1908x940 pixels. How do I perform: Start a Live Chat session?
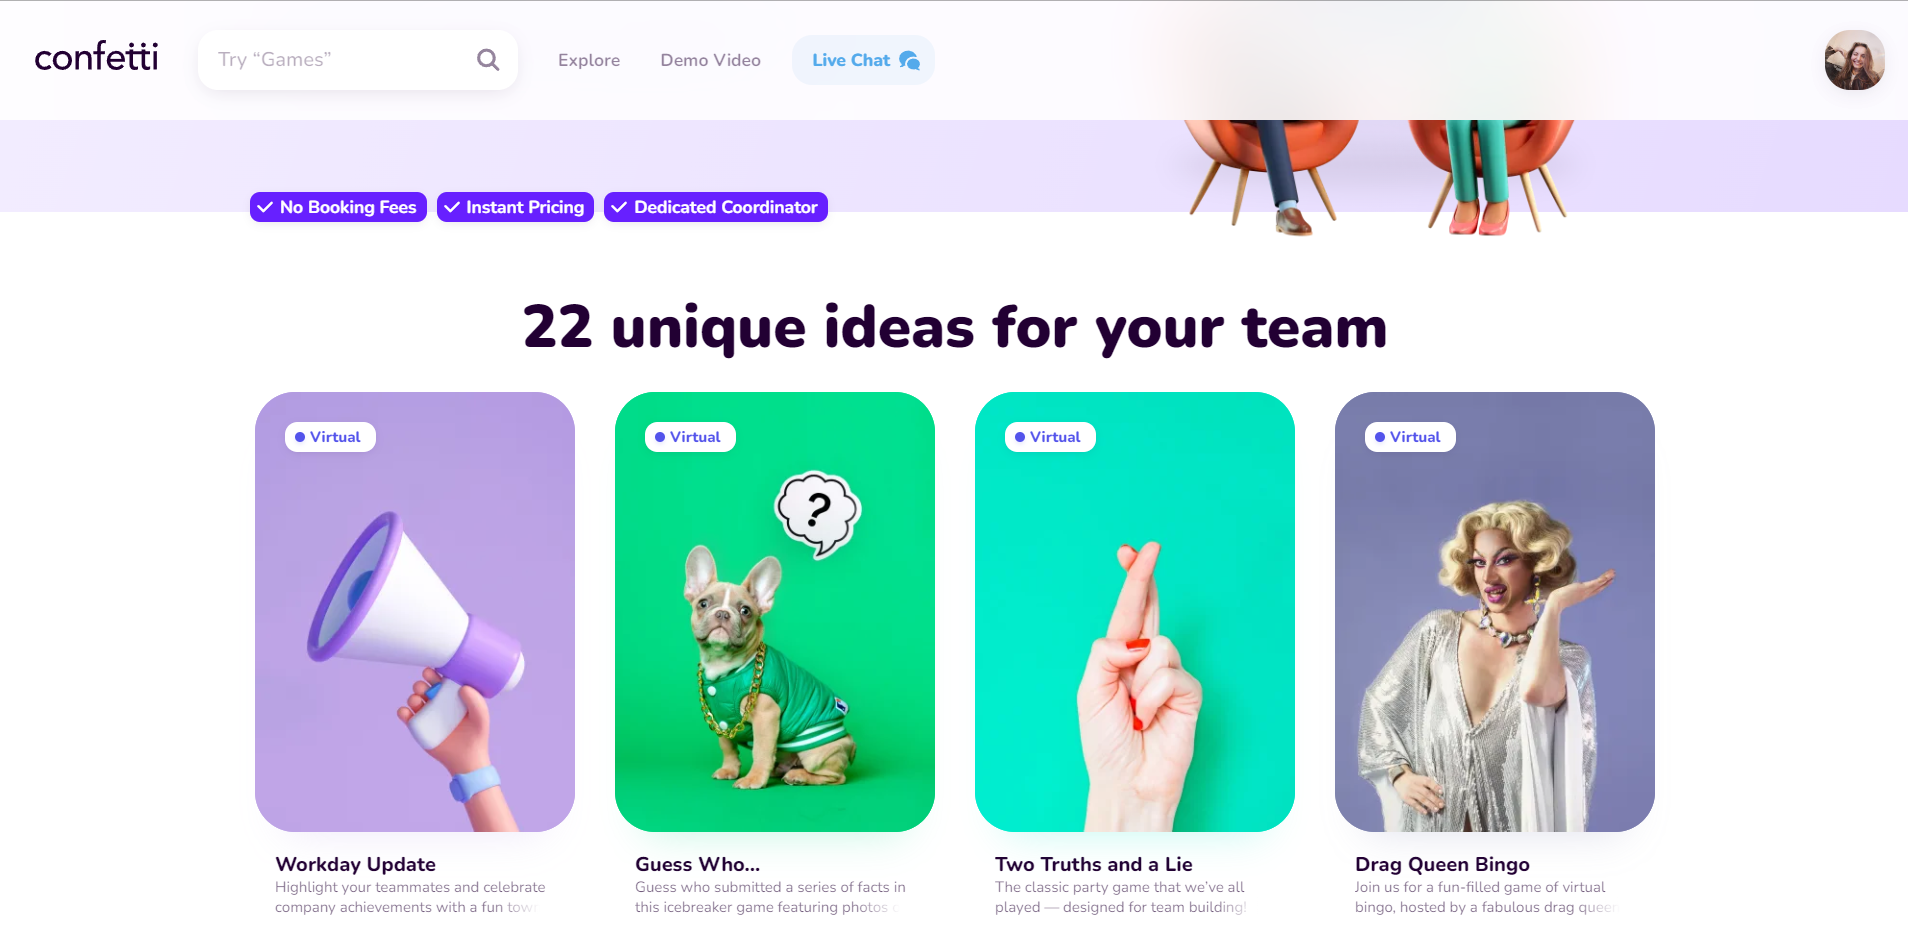point(863,60)
